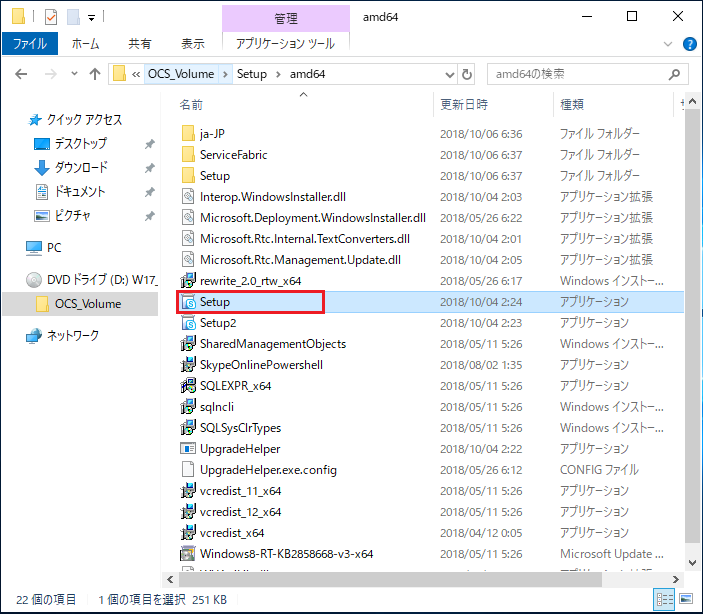Click the Setup application Skype icon
703x614 pixels.
point(188,302)
